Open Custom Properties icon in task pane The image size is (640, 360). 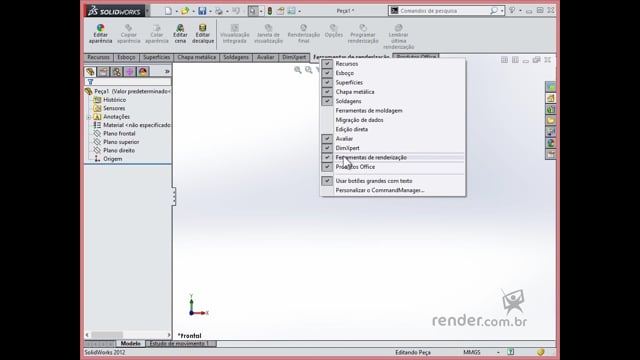click(551, 154)
